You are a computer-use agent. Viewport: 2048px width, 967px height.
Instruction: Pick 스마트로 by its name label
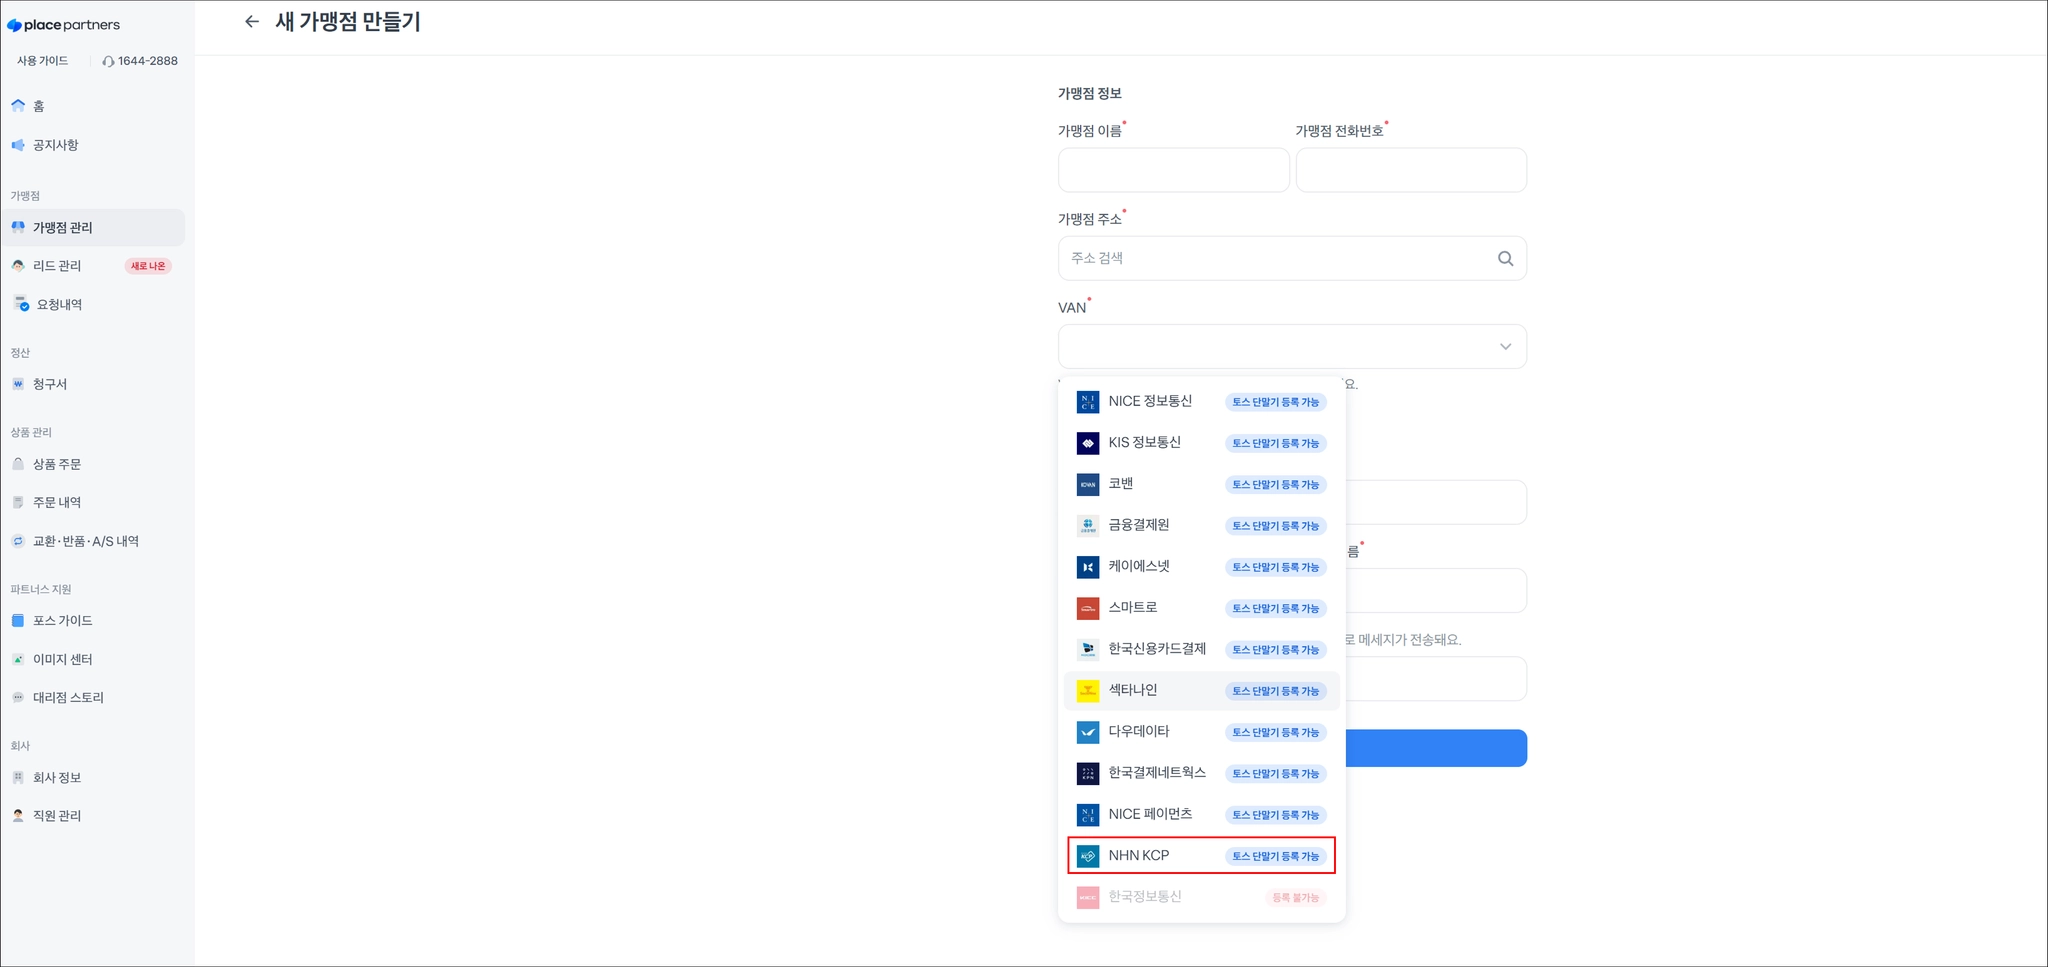click(1133, 607)
